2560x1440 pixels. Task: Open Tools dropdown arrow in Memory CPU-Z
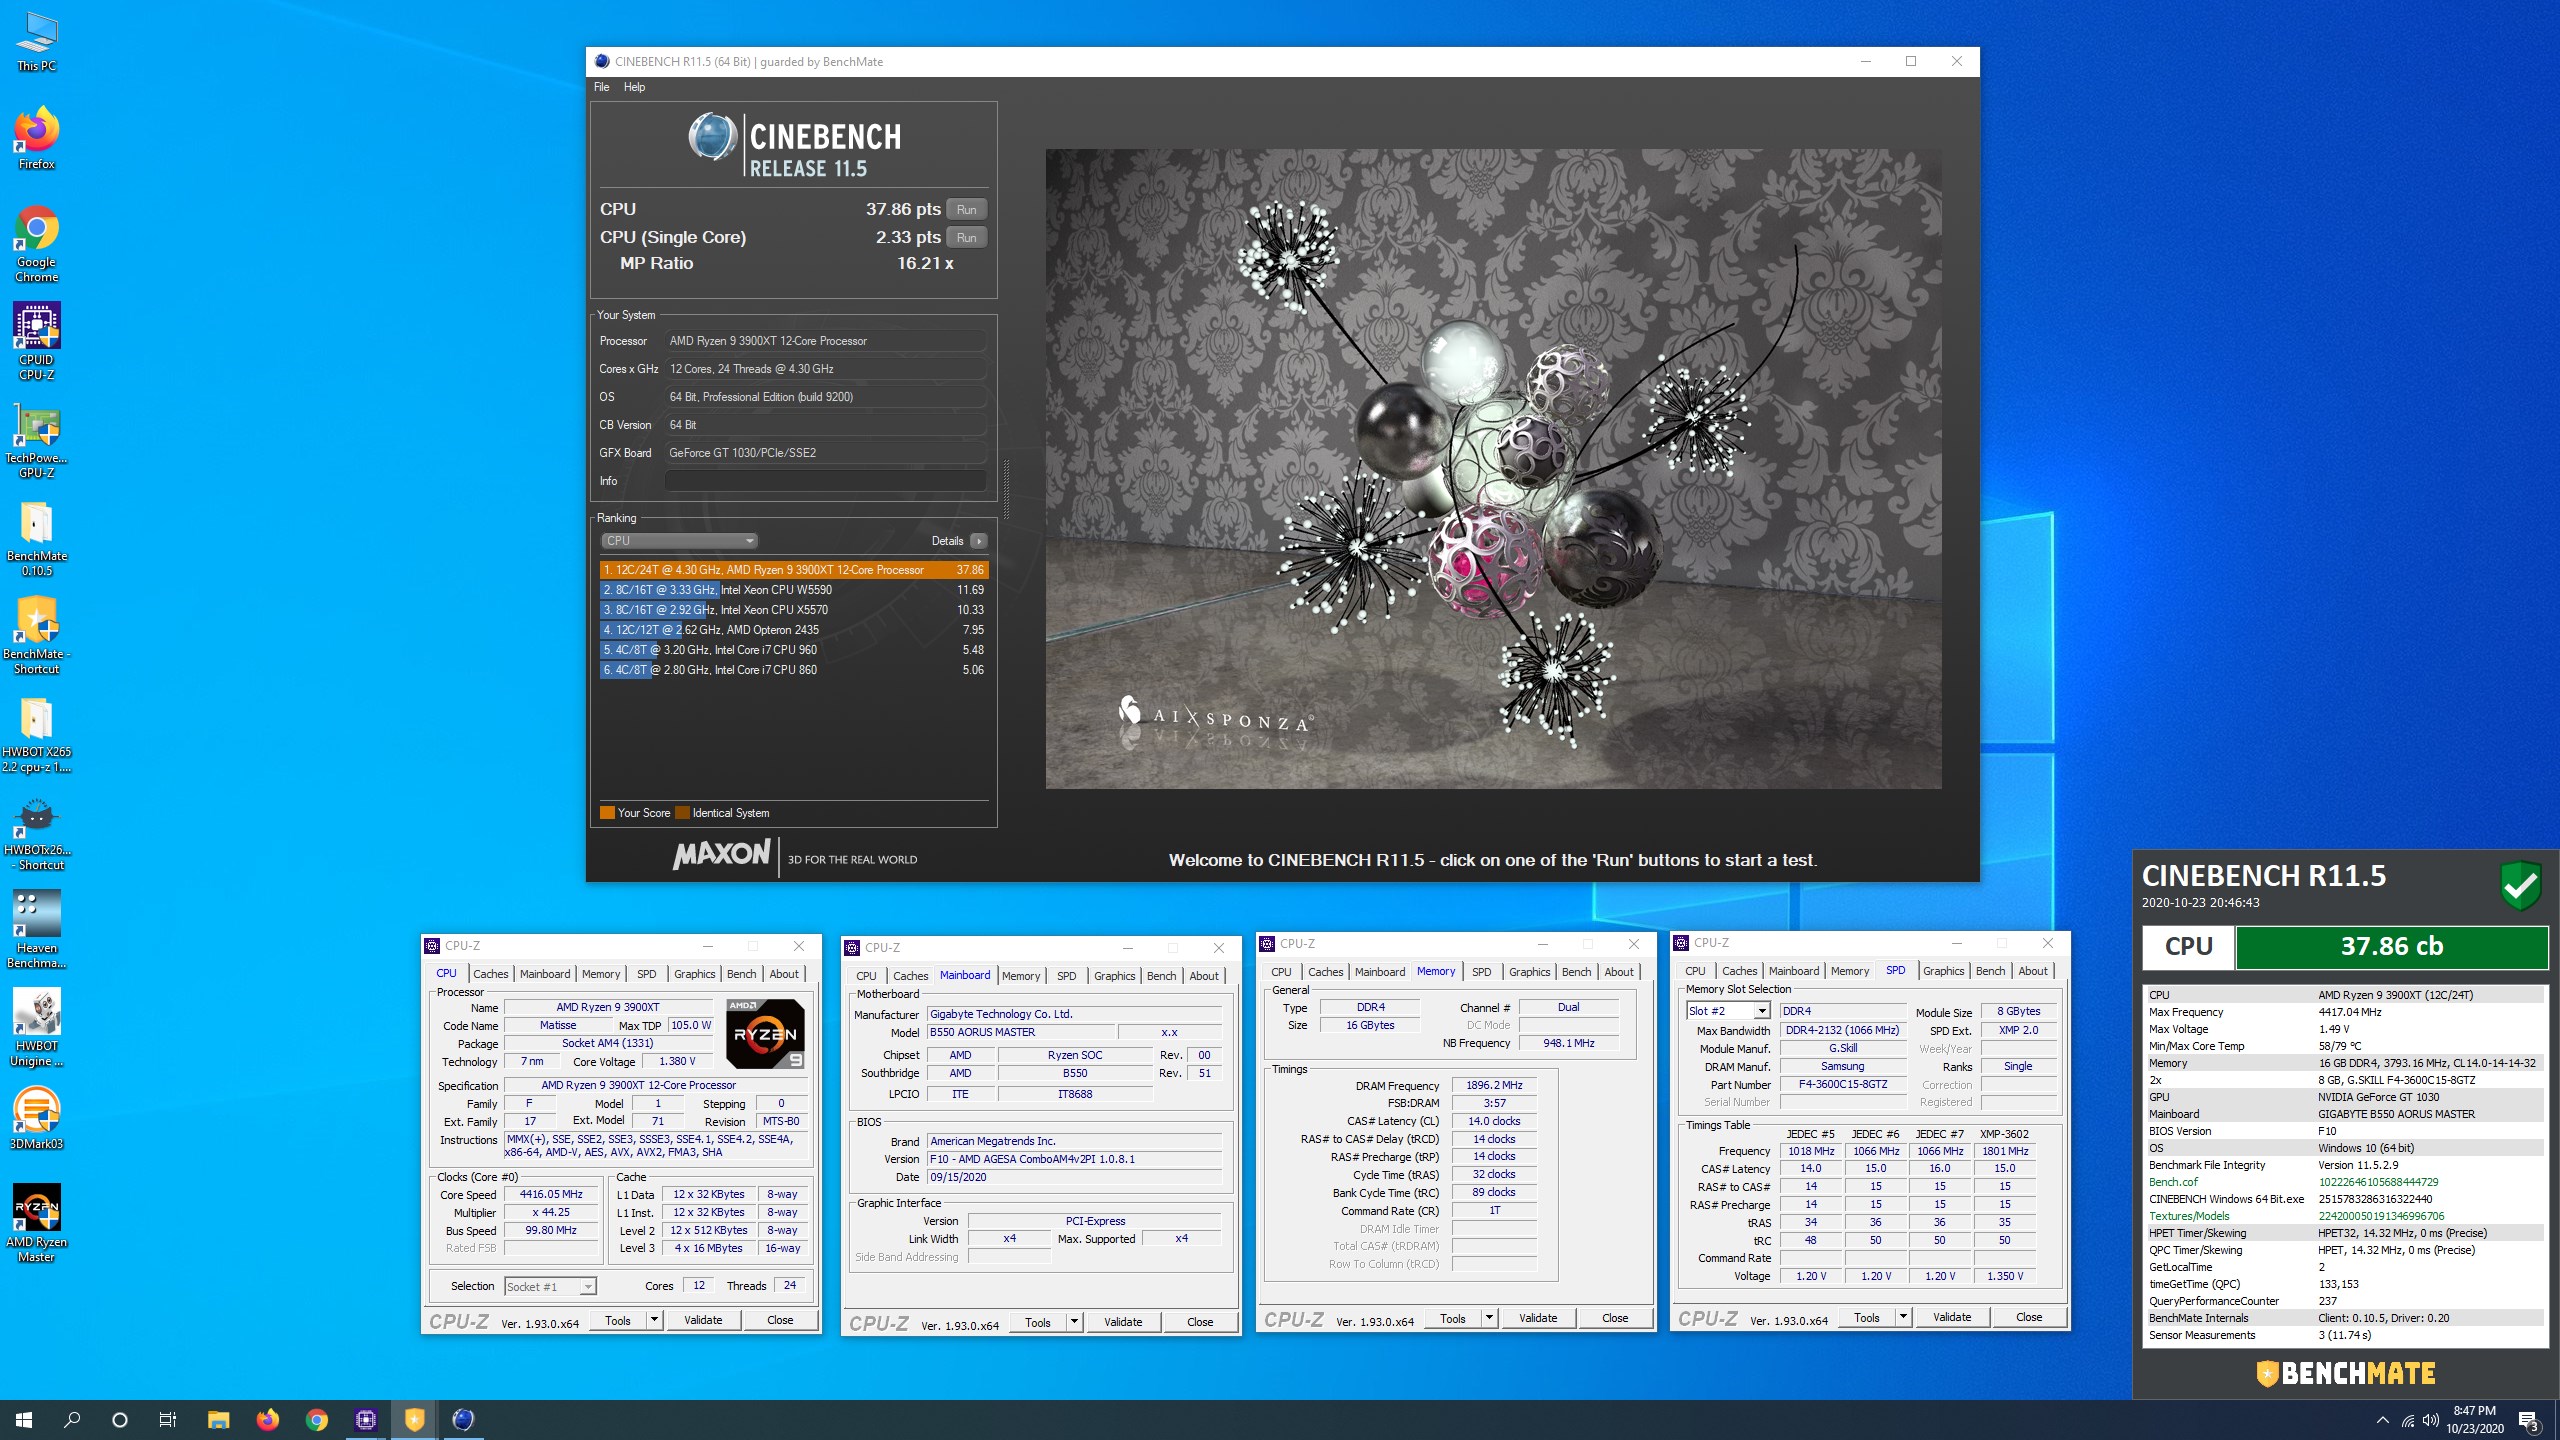(x=1488, y=1318)
